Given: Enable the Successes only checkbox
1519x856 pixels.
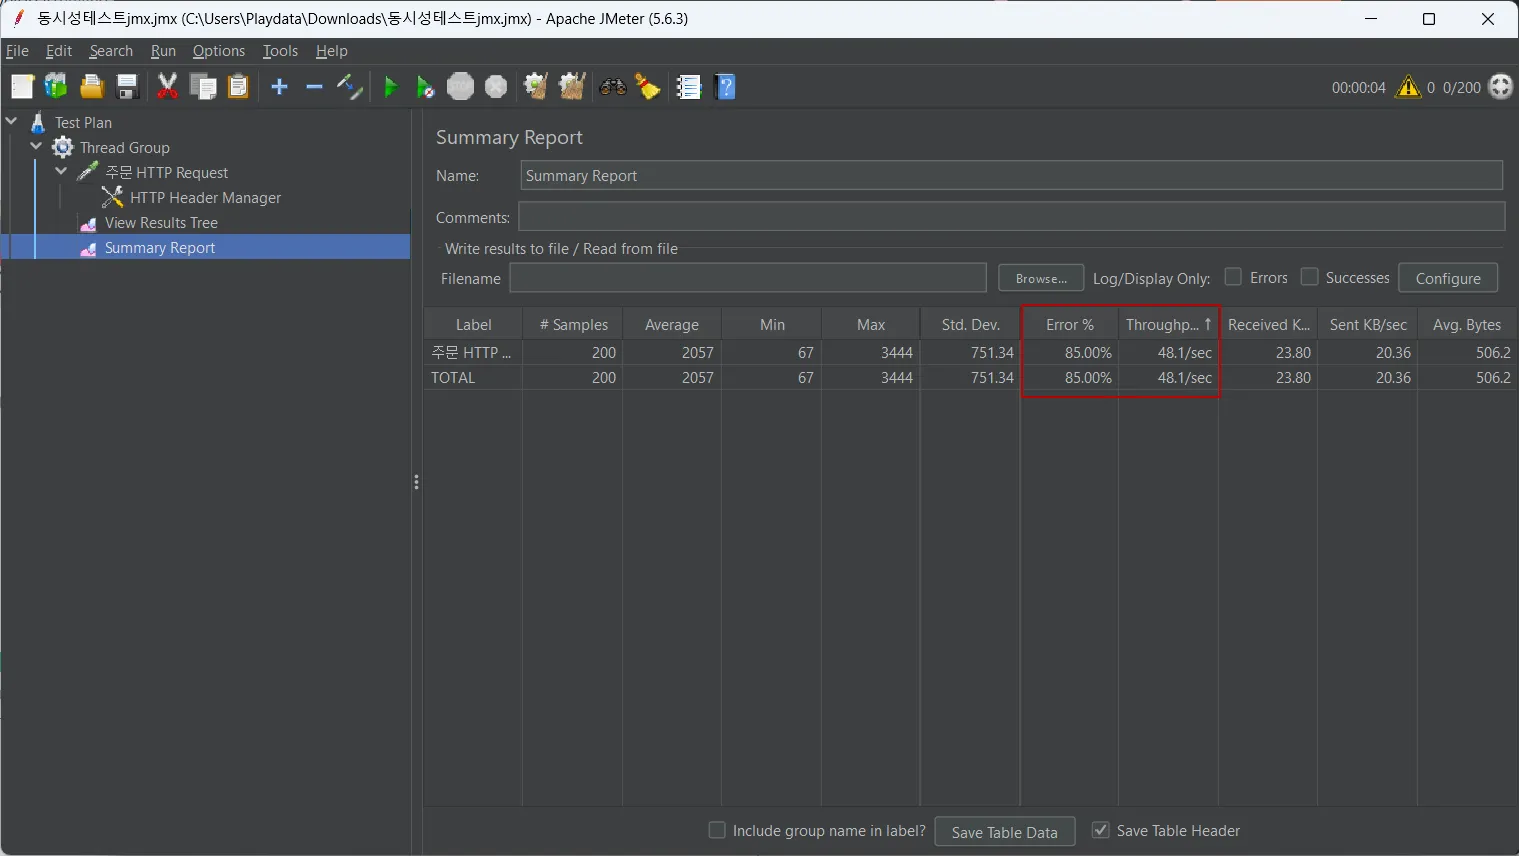Looking at the screenshot, I should pos(1309,277).
